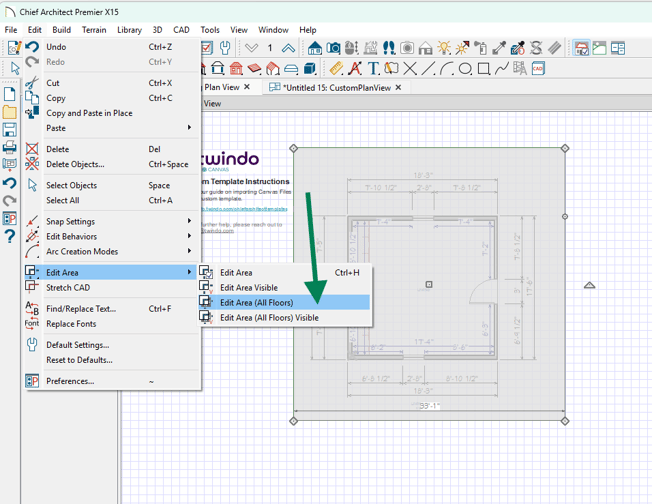Image resolution: width=652 pixels, height=504 pixels.
Task: Choose Edit Area Visible in submenu
Action: [x=284, y=287]
